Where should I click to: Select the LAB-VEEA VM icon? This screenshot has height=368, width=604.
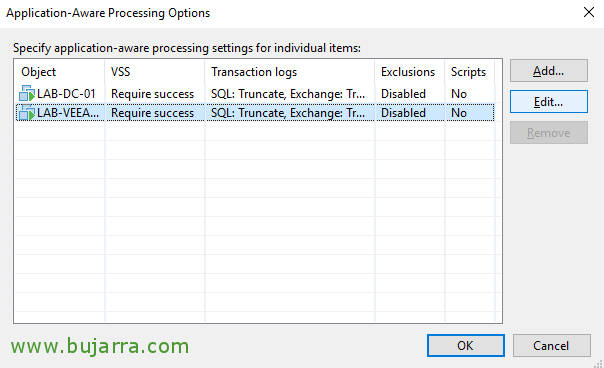(x=27, y=113)
